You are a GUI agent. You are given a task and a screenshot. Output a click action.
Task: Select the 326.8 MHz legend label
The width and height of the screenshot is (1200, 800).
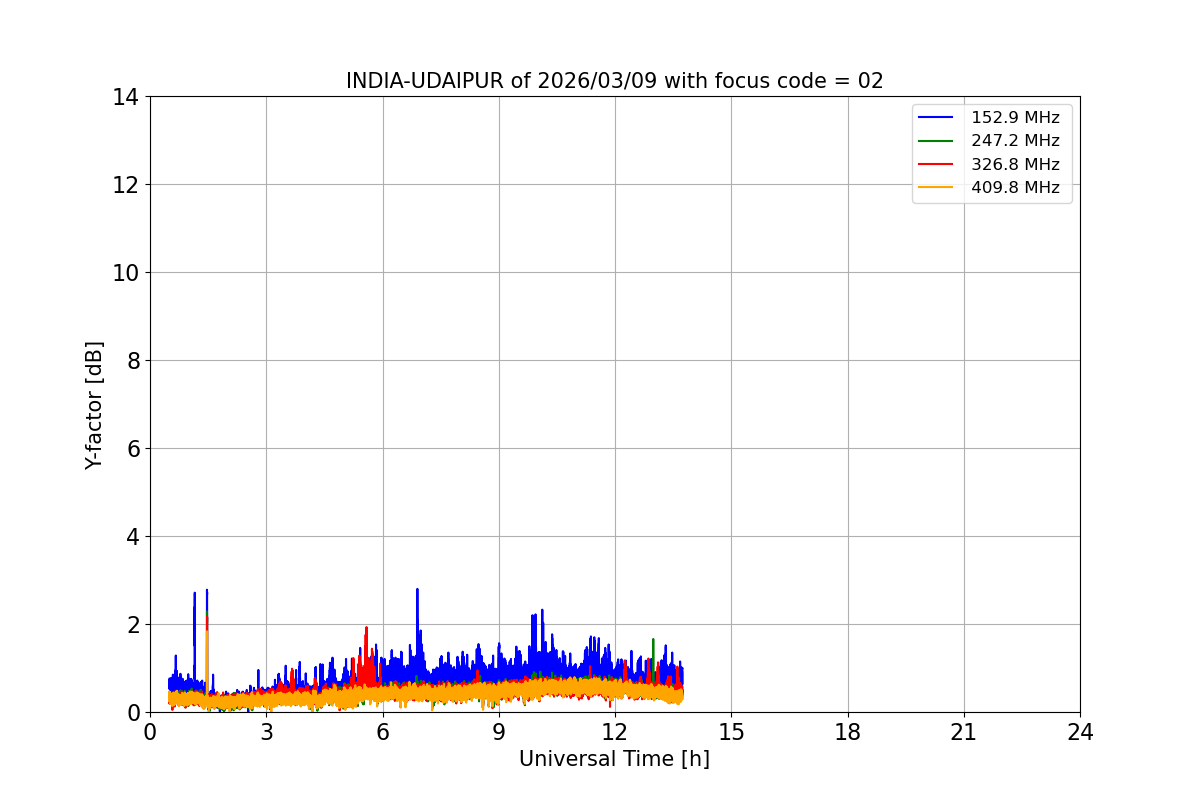(1015, 164)
